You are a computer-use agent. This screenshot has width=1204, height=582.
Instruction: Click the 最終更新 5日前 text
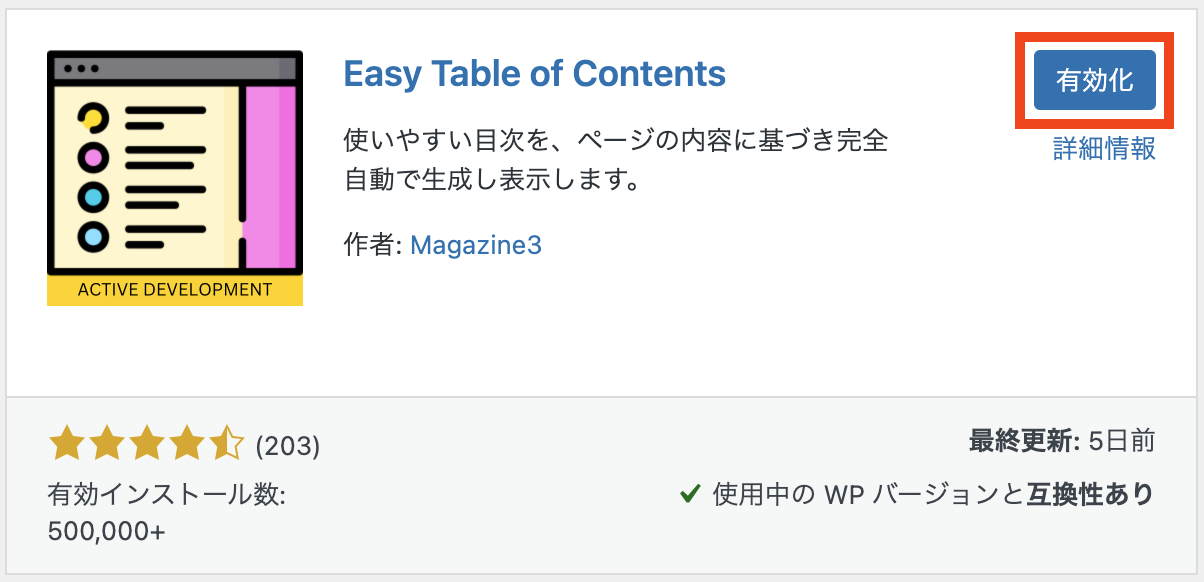point(1062,441)
